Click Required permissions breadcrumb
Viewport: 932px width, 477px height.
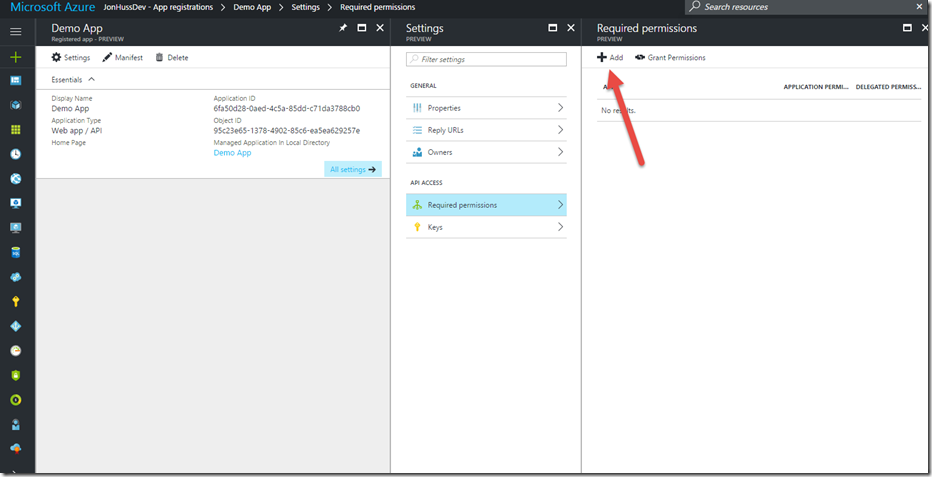(377, 7)
